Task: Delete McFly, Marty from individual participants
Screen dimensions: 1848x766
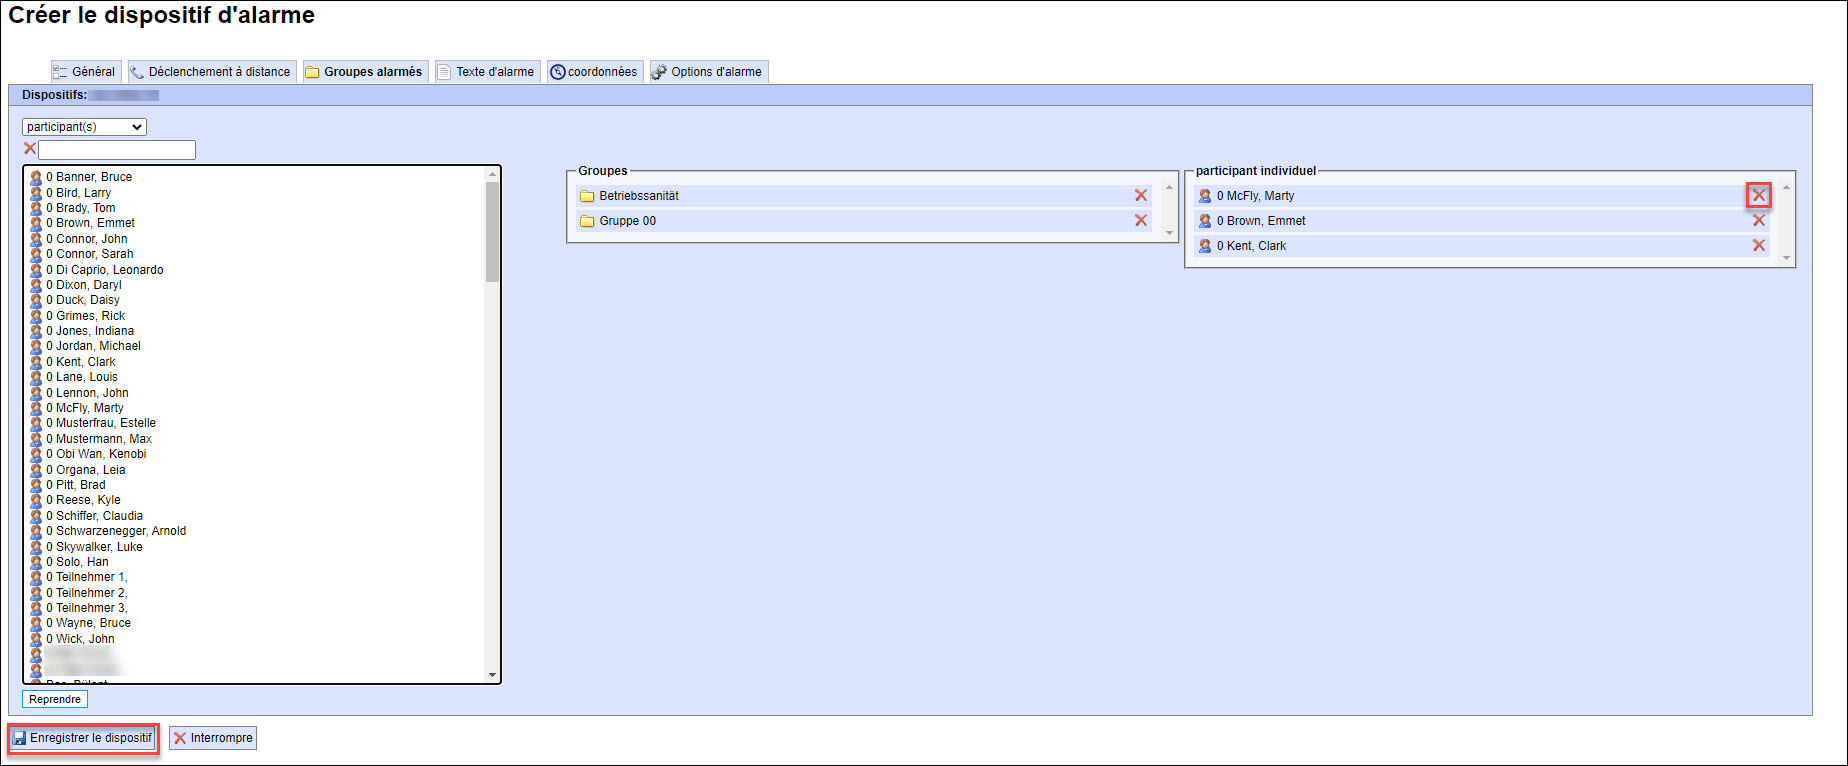Action: pos(1758,195)
